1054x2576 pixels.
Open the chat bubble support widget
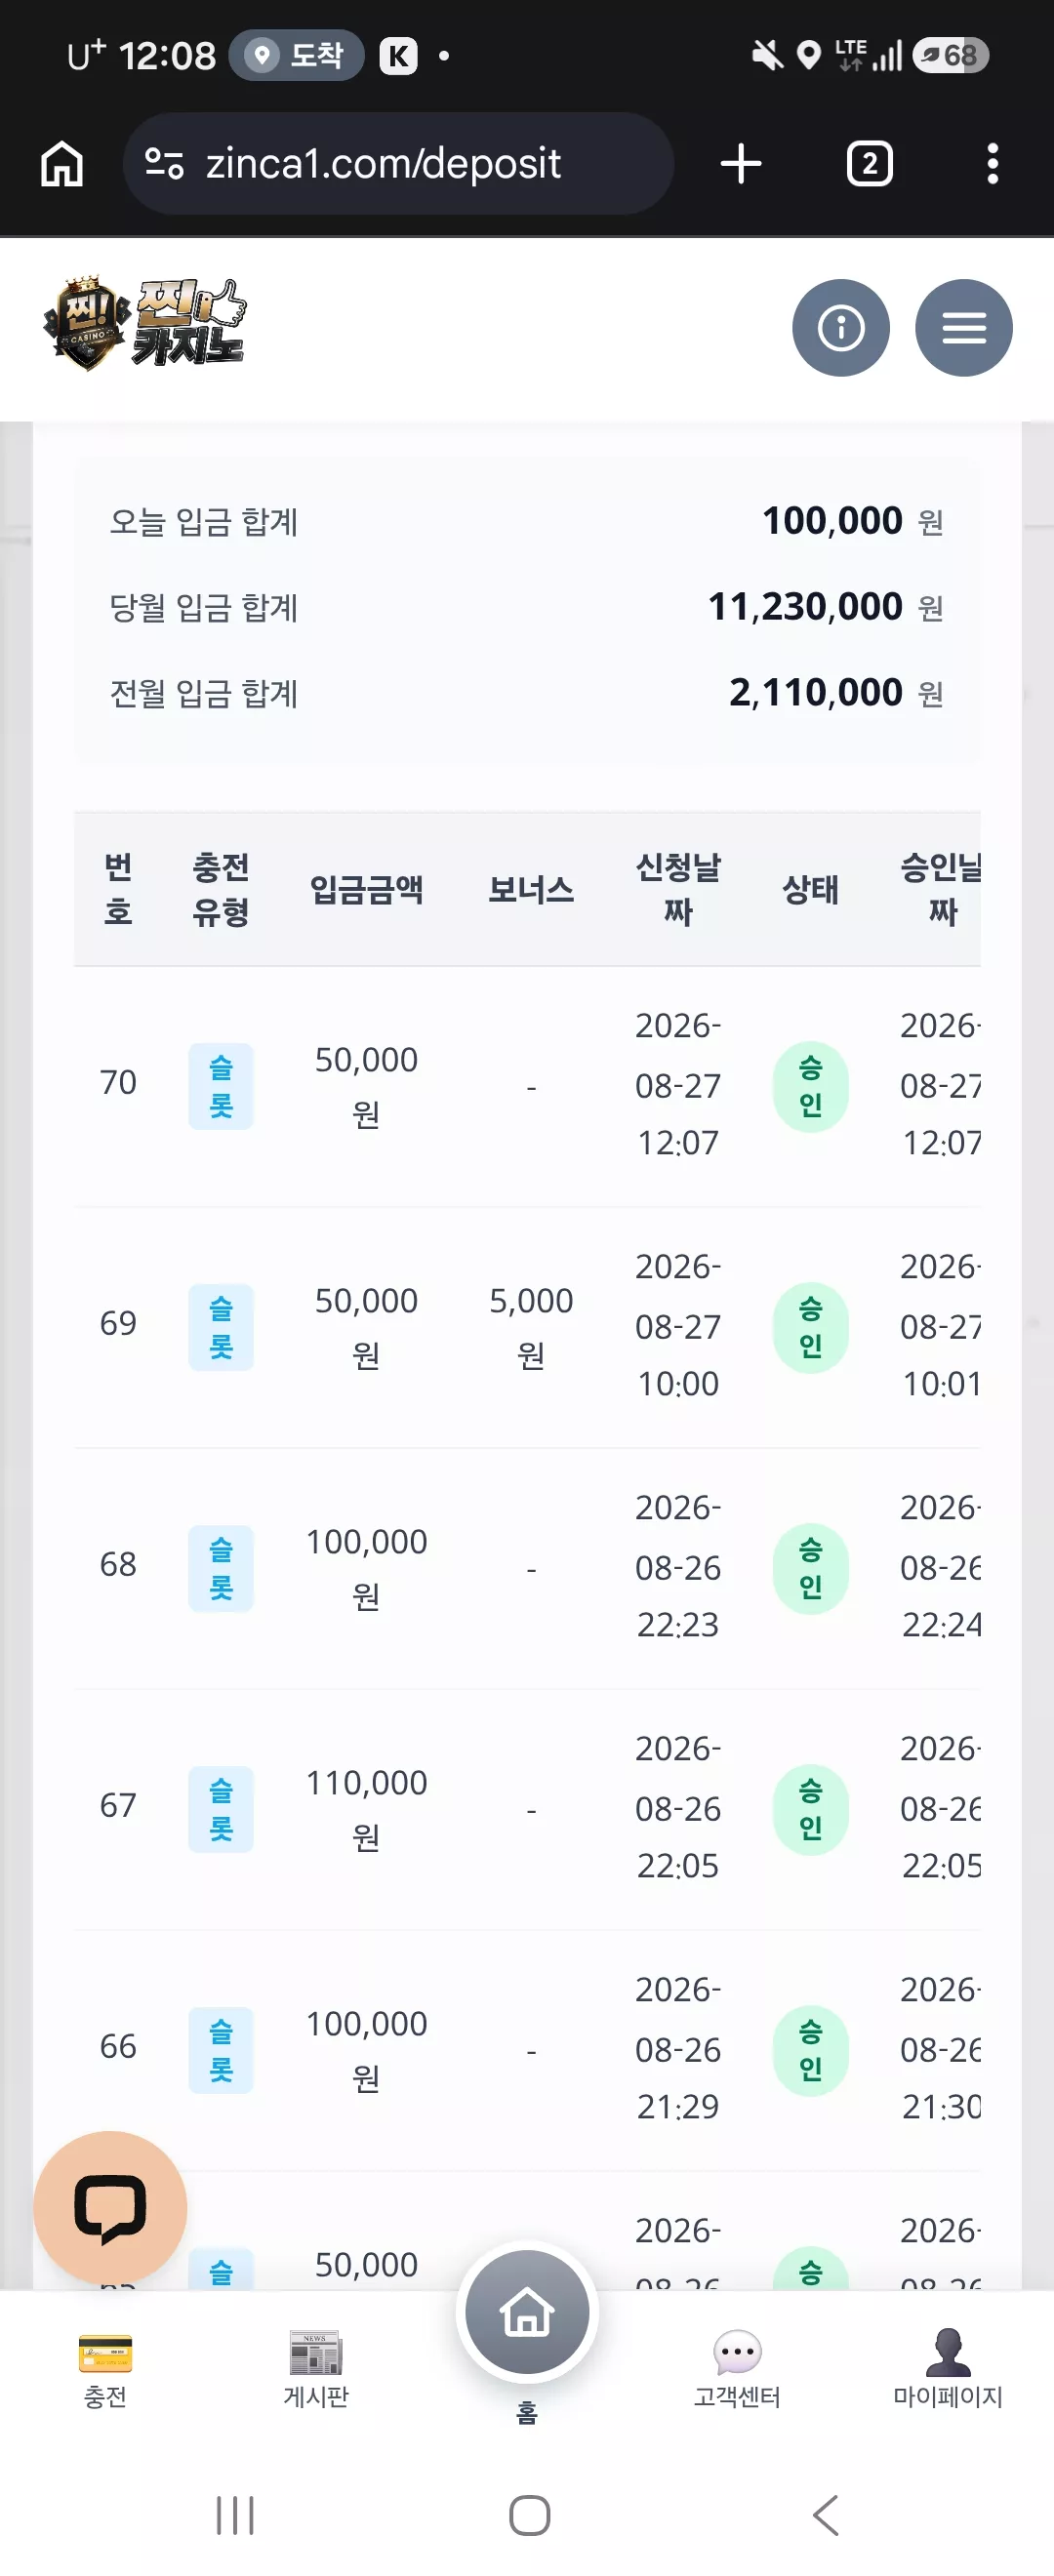pos(110,2207)
